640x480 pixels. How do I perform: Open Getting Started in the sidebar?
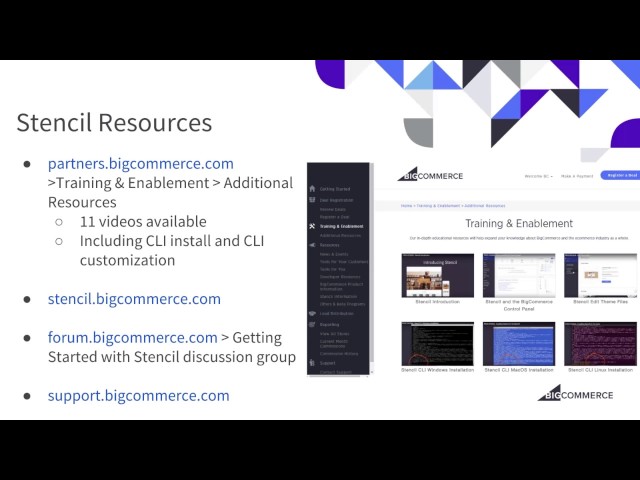pyautogui.click(x=335, y=189)
